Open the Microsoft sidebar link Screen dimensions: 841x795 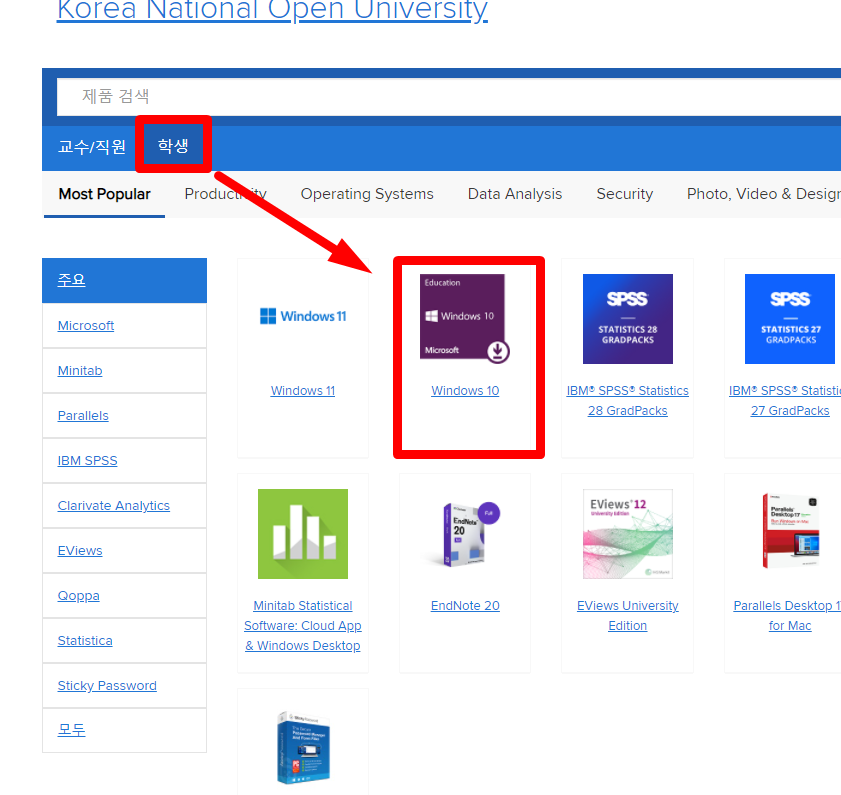point(86,326)
